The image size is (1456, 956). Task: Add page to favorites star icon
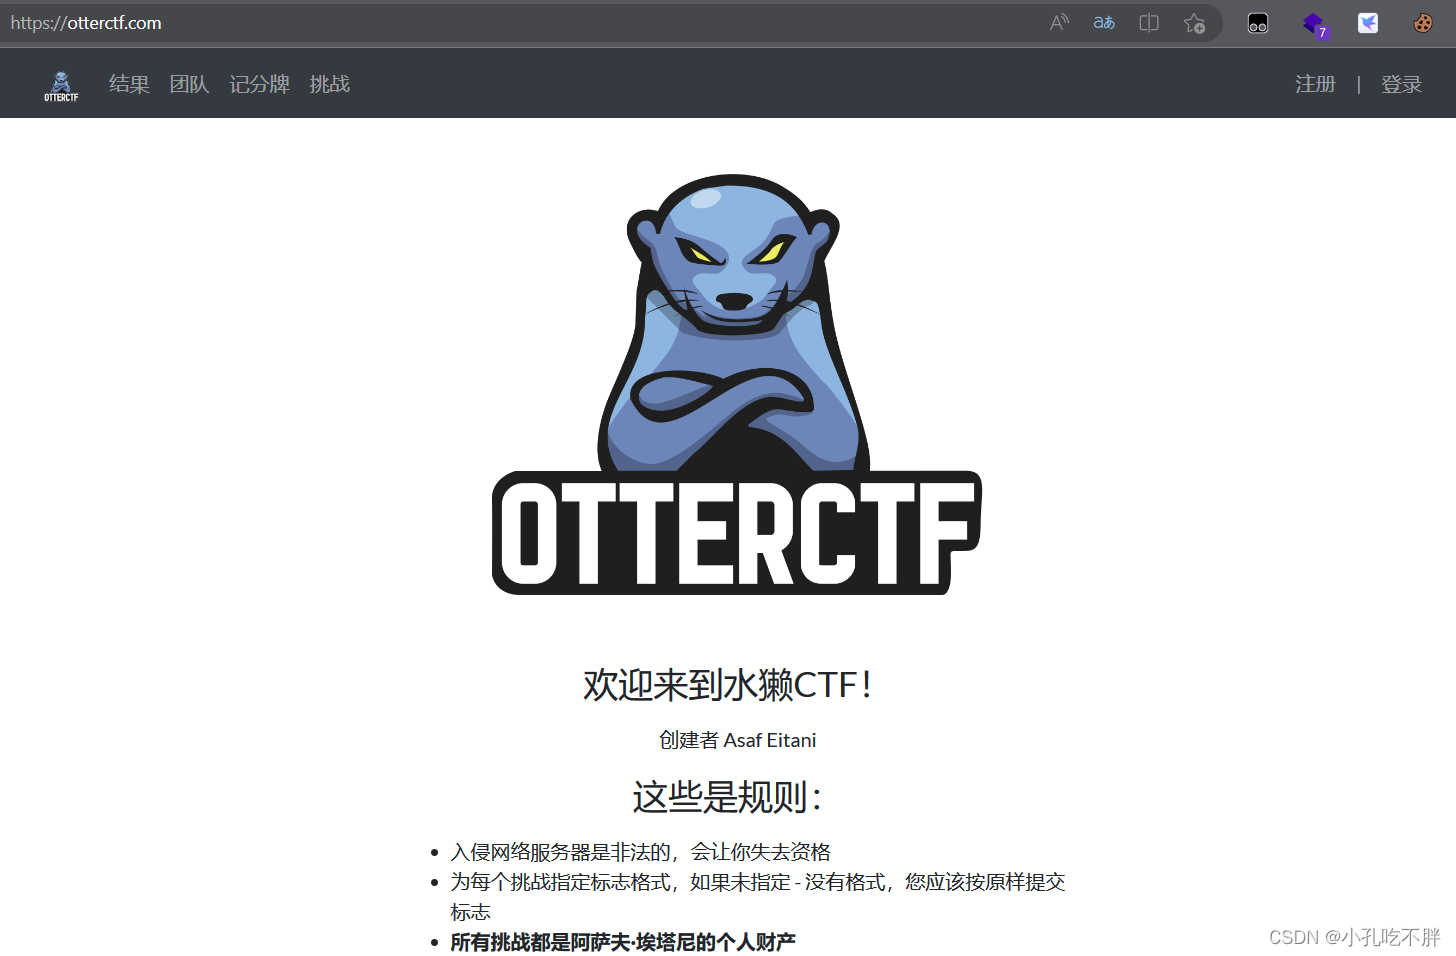[x=1194, y=23]
